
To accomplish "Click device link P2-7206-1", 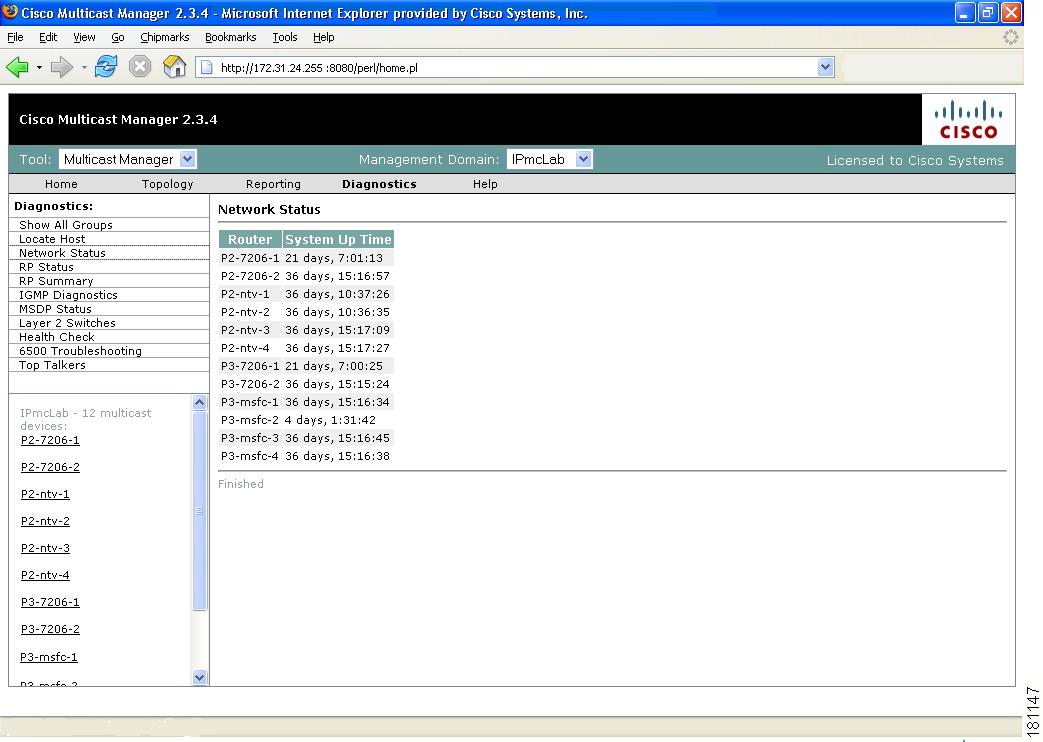I will [x=50, y=441].
